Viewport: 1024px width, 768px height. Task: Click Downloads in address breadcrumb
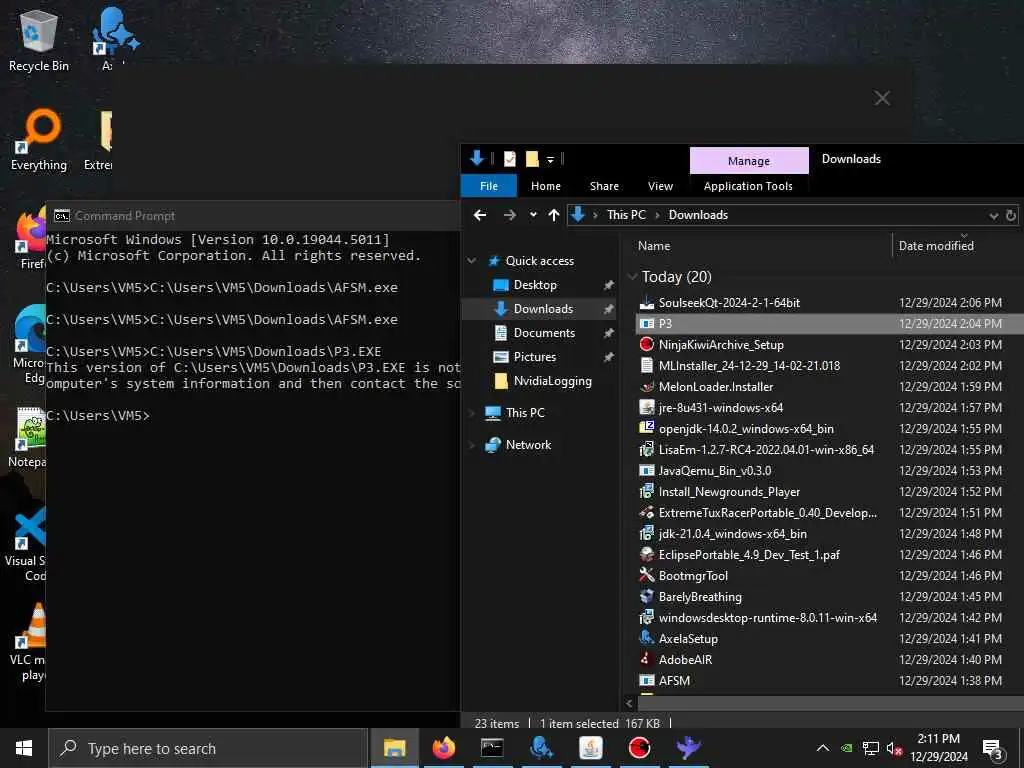pyautogui.click(x=698, y=215)
